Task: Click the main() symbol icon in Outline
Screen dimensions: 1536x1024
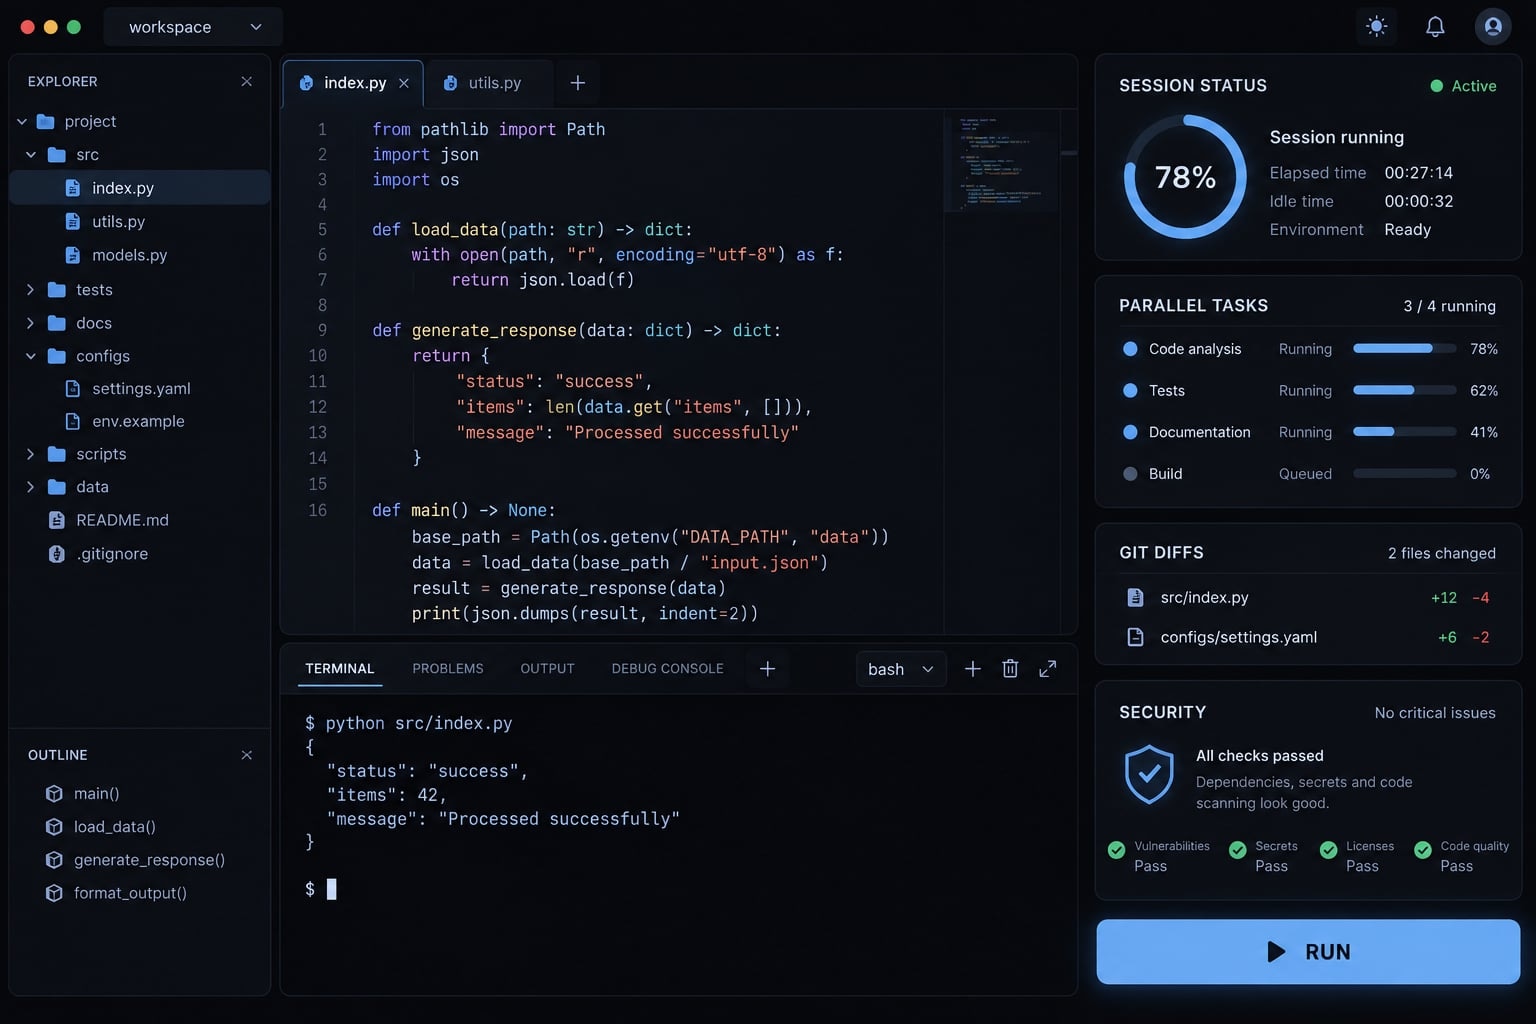Action: pyautogui.click(x=55, y=793)
